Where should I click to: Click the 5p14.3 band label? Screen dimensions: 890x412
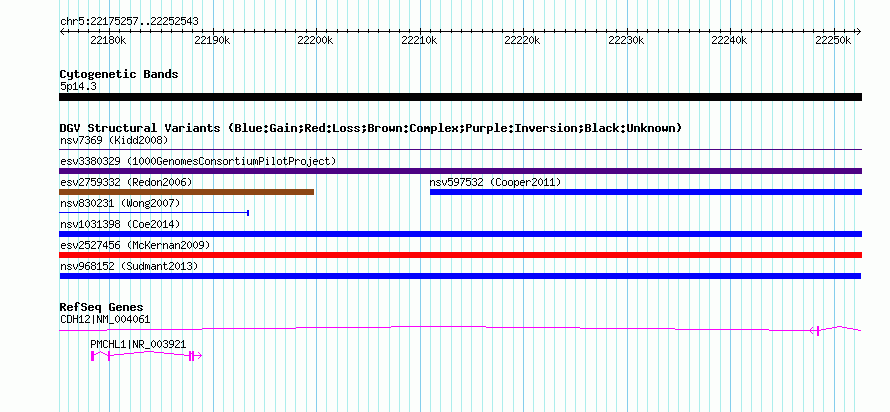pyautogui.click(x=78, y=87)
